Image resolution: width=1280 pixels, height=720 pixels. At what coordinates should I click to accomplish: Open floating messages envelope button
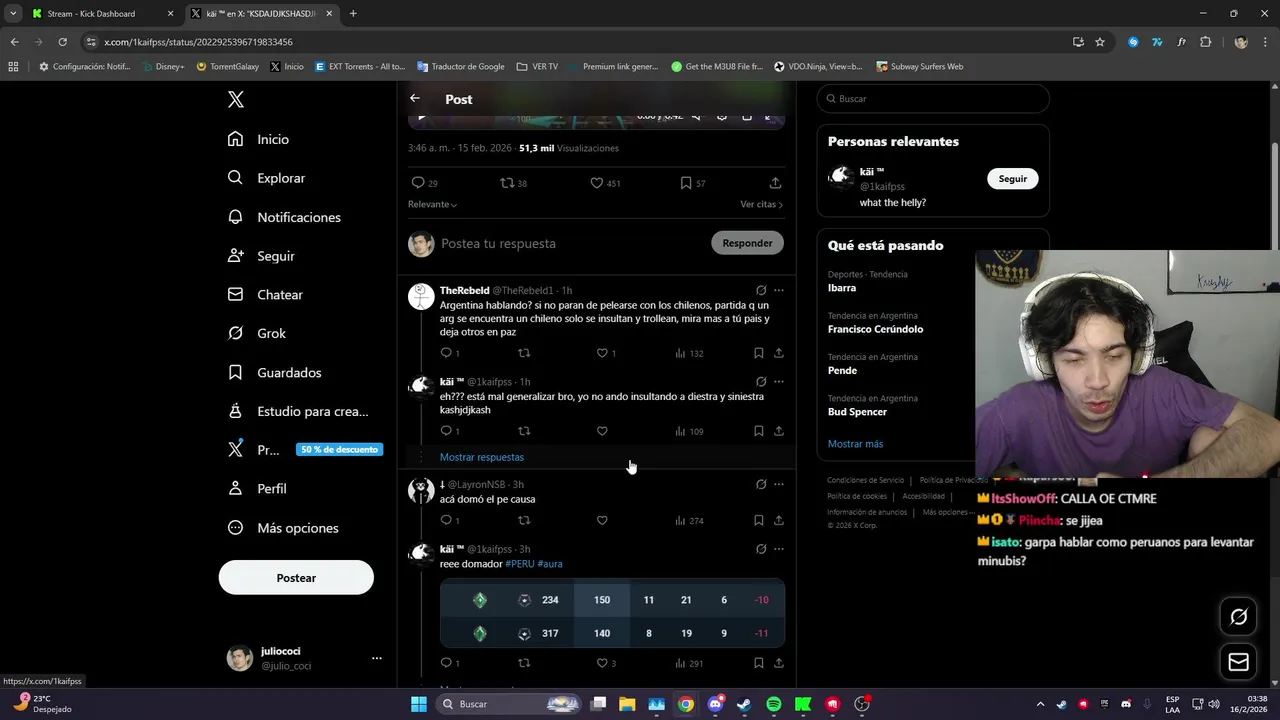[1238, 662]
